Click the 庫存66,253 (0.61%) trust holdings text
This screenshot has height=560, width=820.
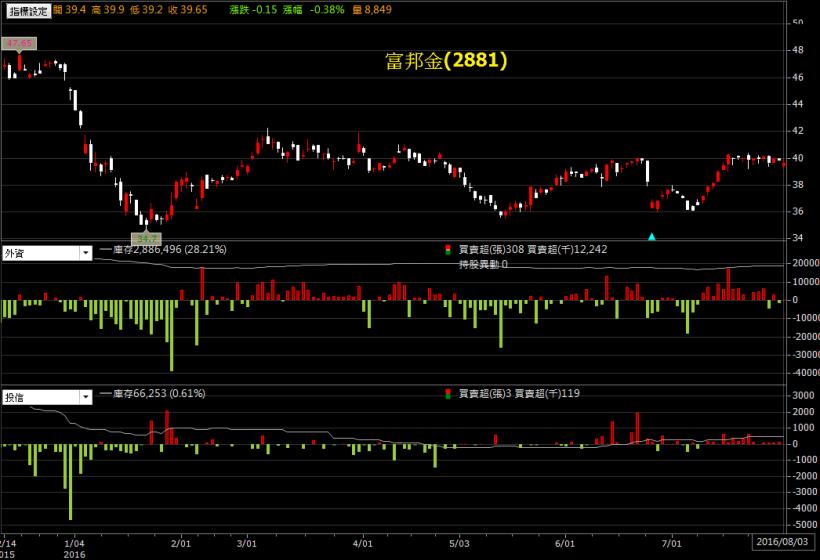click(x=158, y=393)
